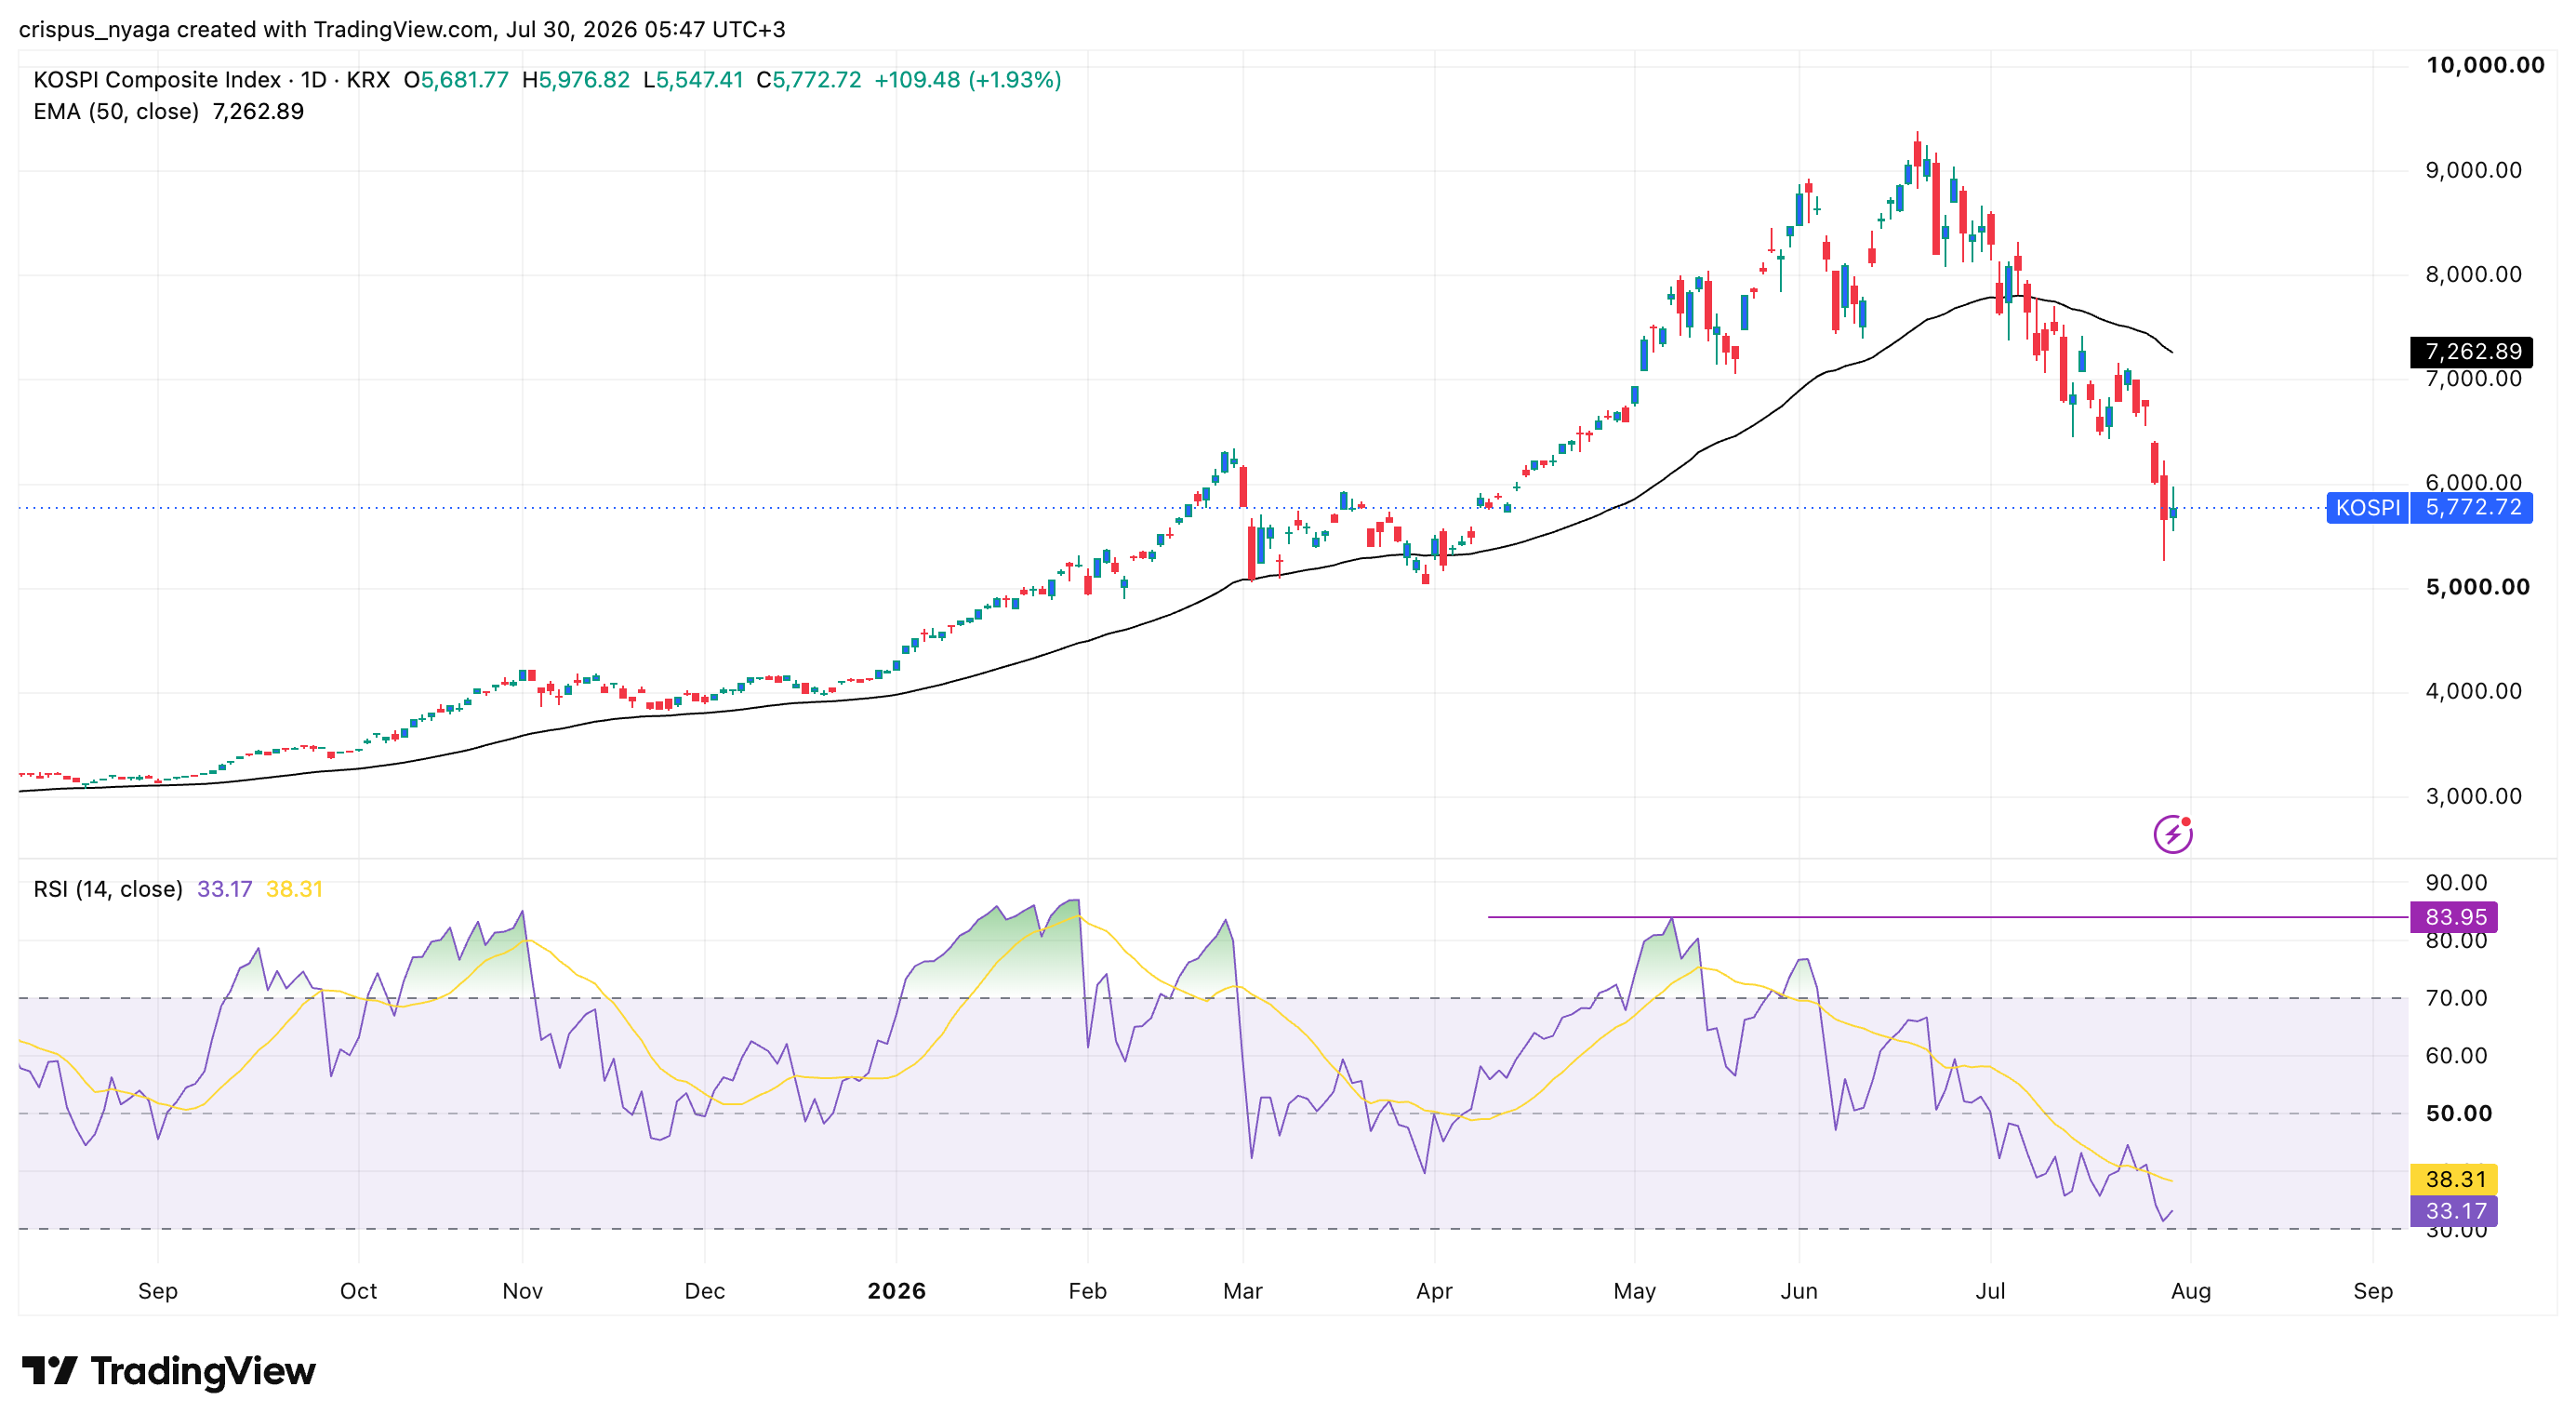Click the Aug label on time axis
This screenshot has width=2576, height=1427.
(2190, 1291)
